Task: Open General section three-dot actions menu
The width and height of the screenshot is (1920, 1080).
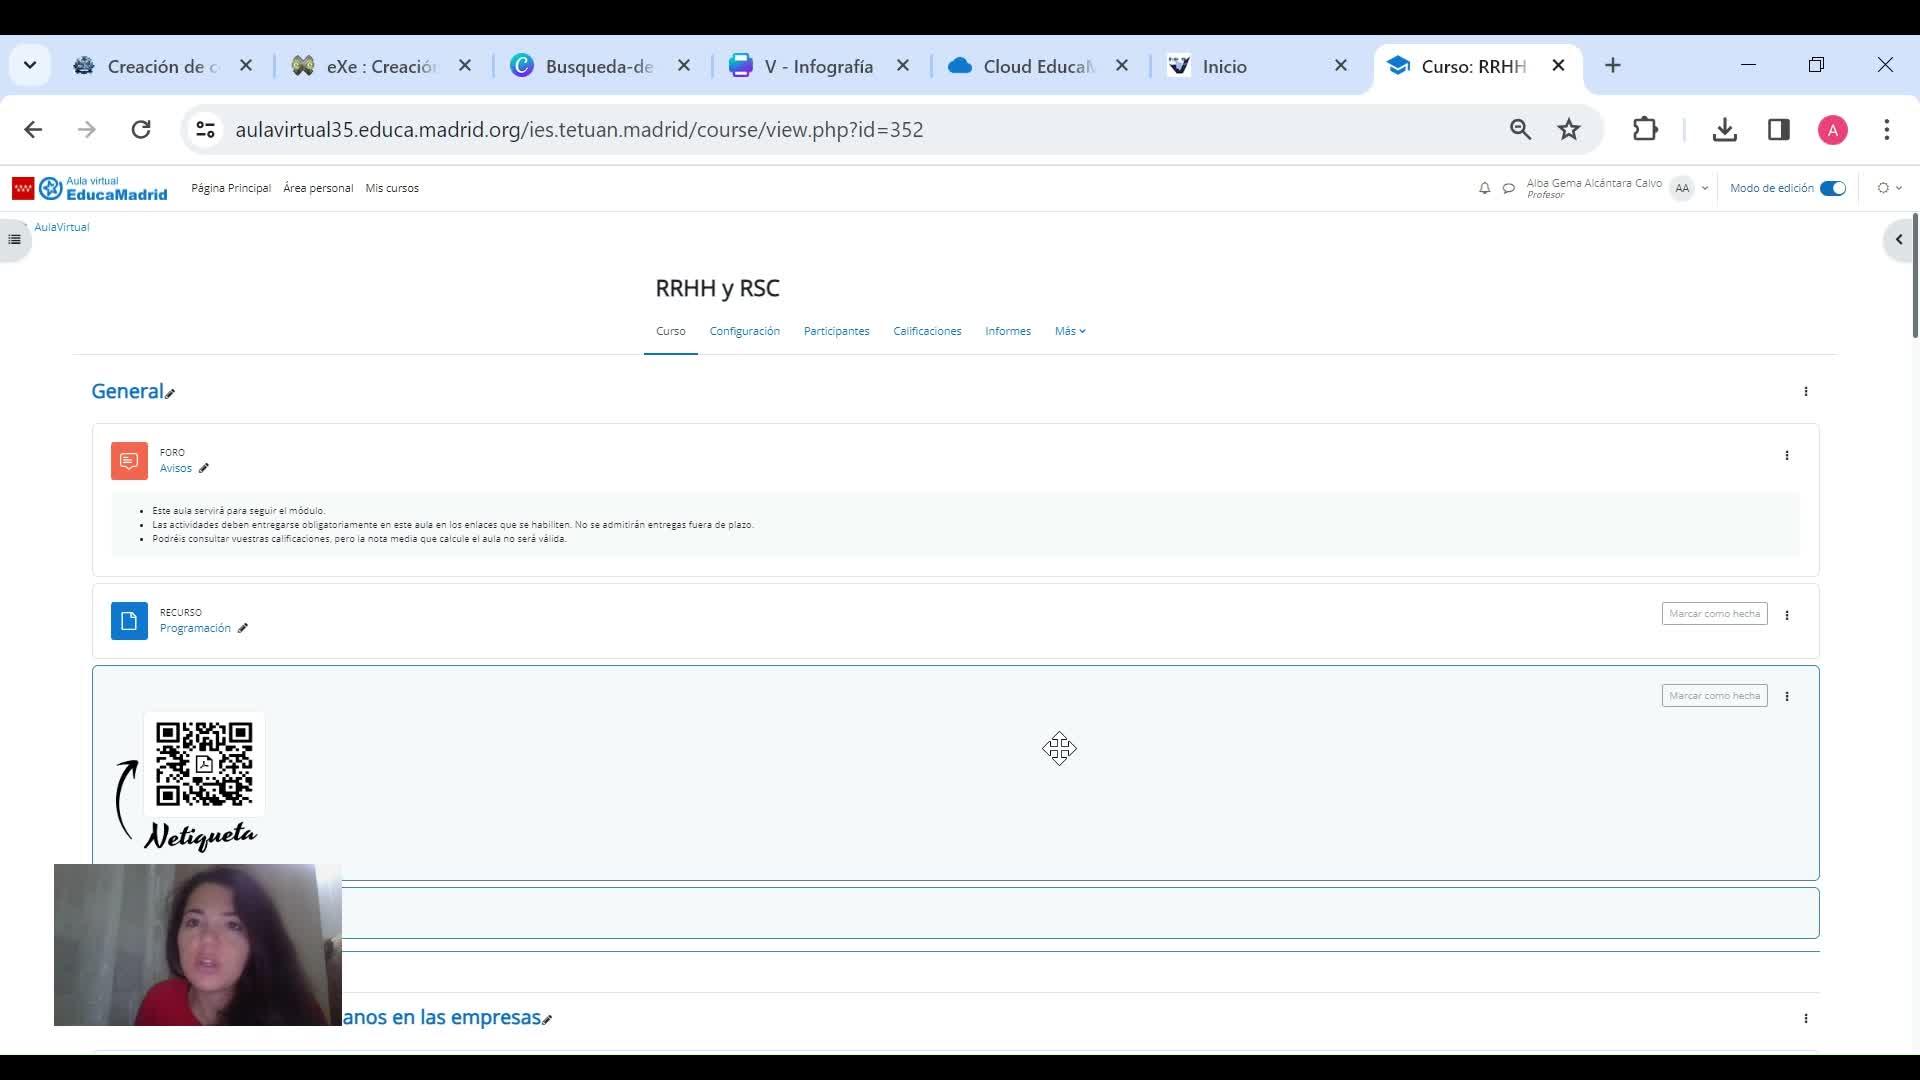Action: pyautogui.click(x=1805, y=392)
